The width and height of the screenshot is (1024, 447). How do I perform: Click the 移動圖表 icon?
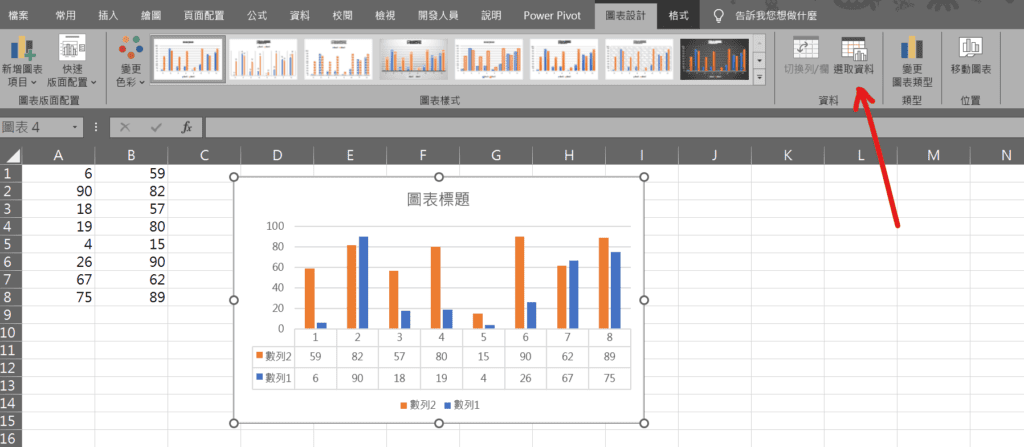971,48
